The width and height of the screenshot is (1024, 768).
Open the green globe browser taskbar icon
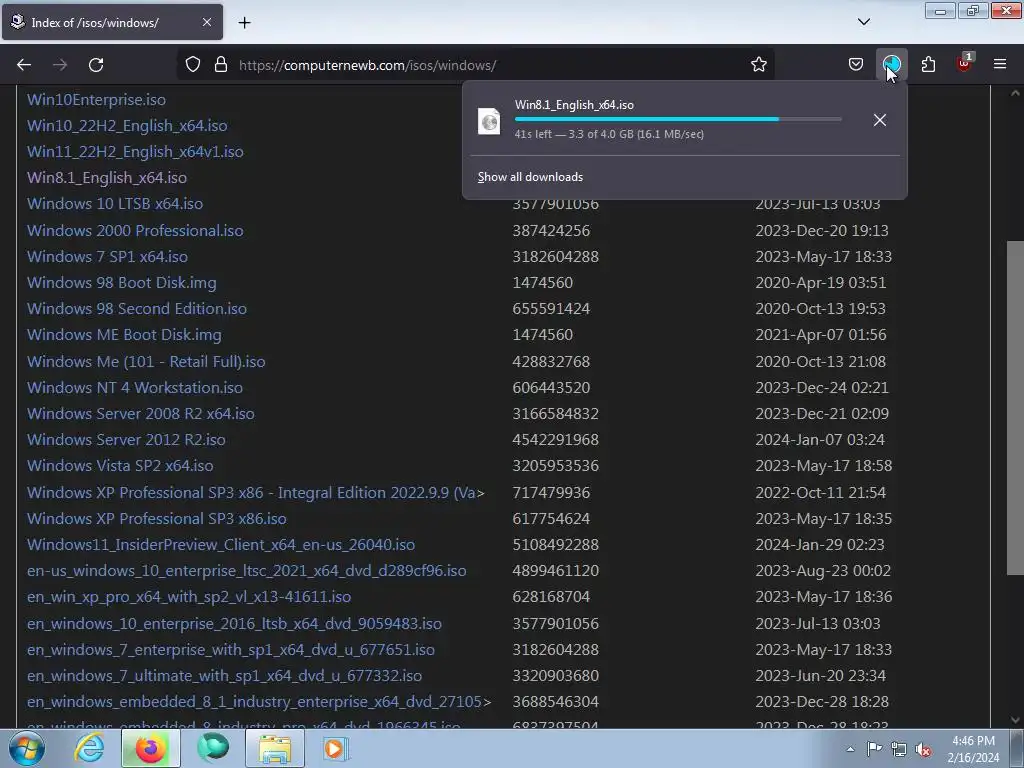pyautogui.click(x=212, y=748)
